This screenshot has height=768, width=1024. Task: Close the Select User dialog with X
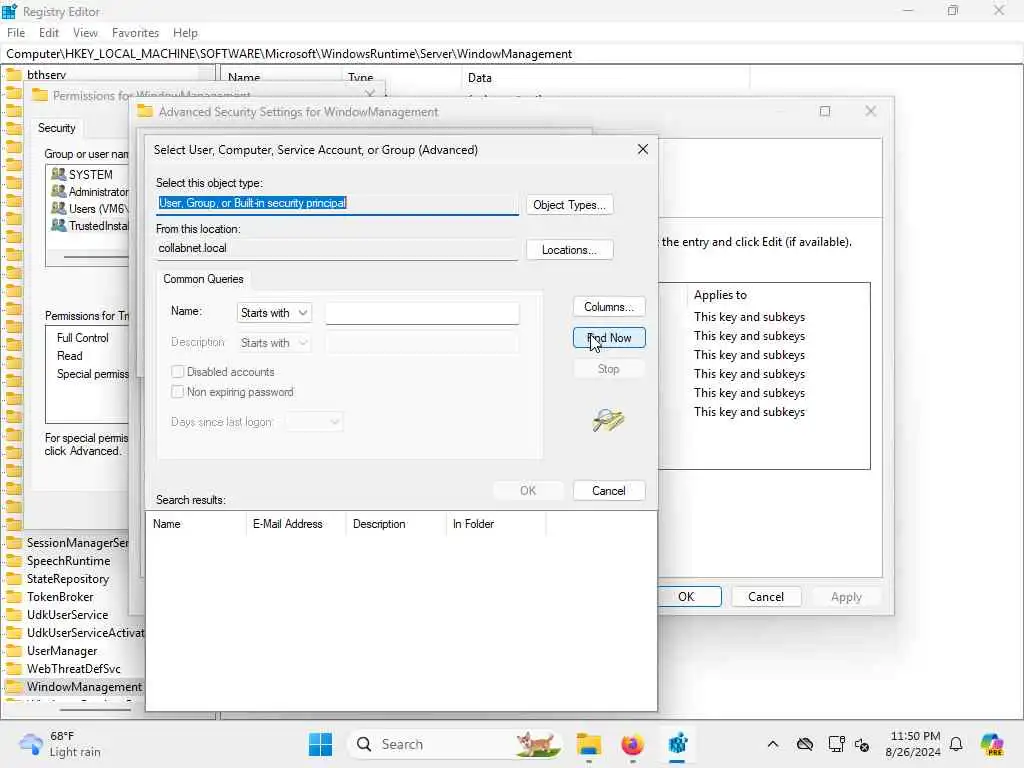643,150
